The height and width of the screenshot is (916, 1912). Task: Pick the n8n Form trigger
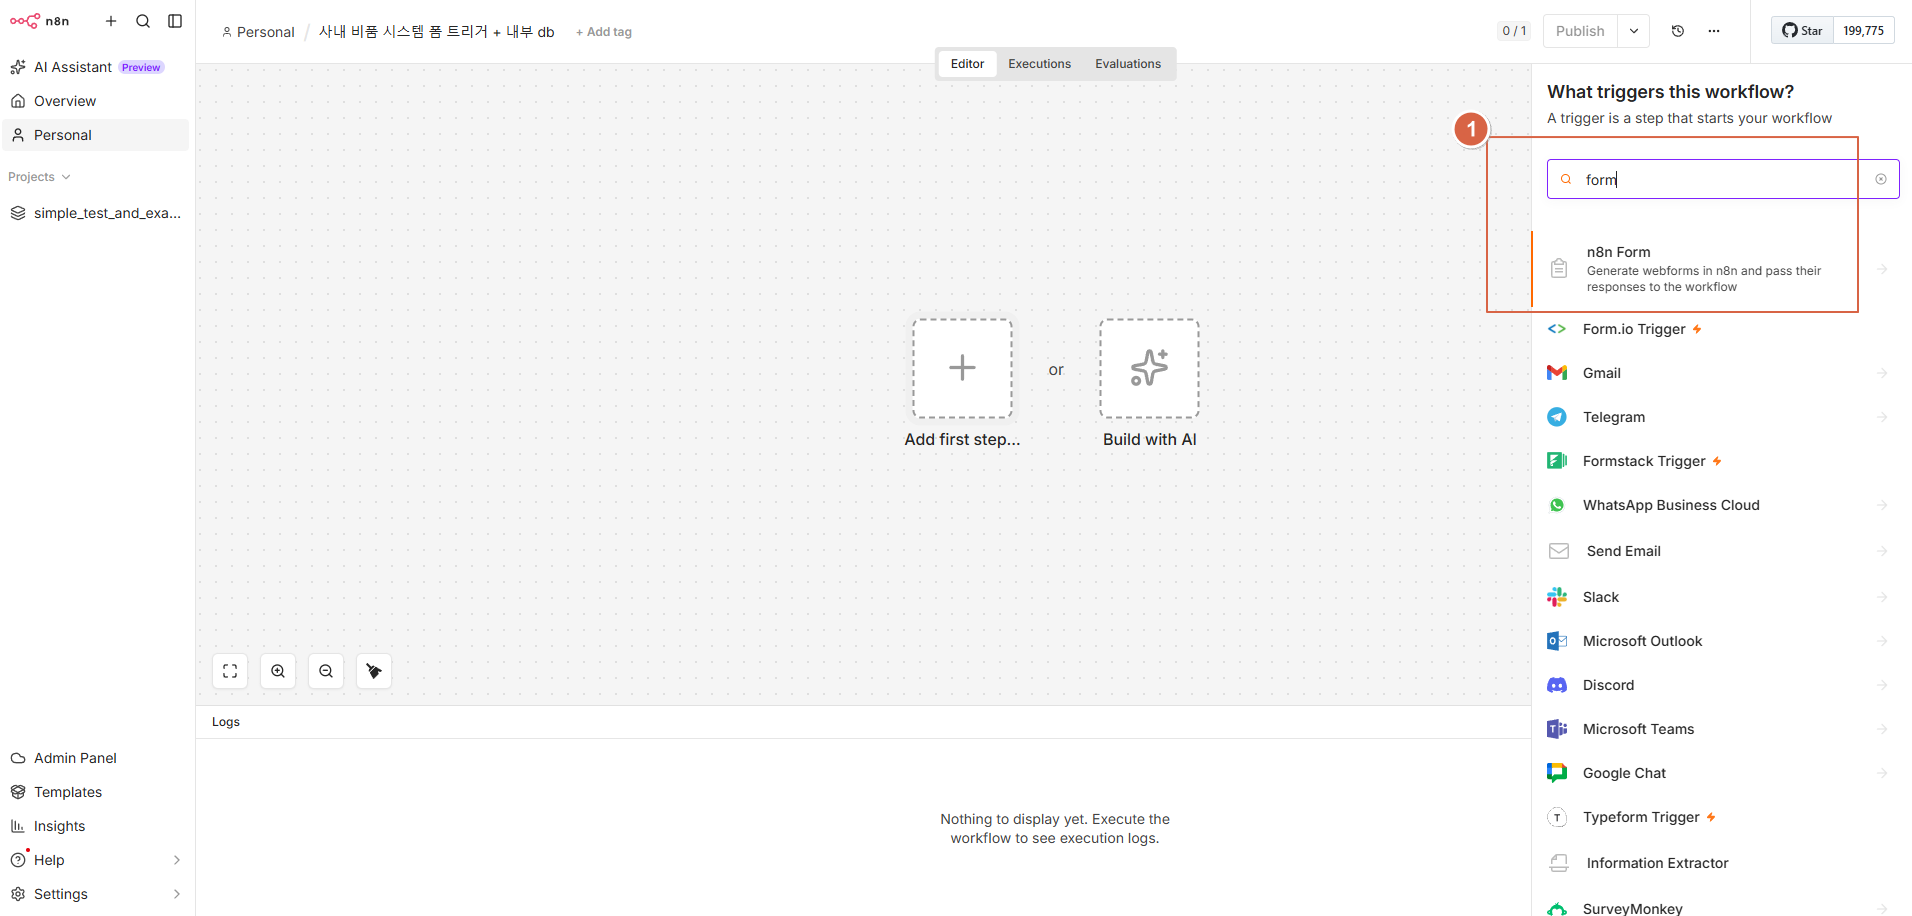point(1717,269)
